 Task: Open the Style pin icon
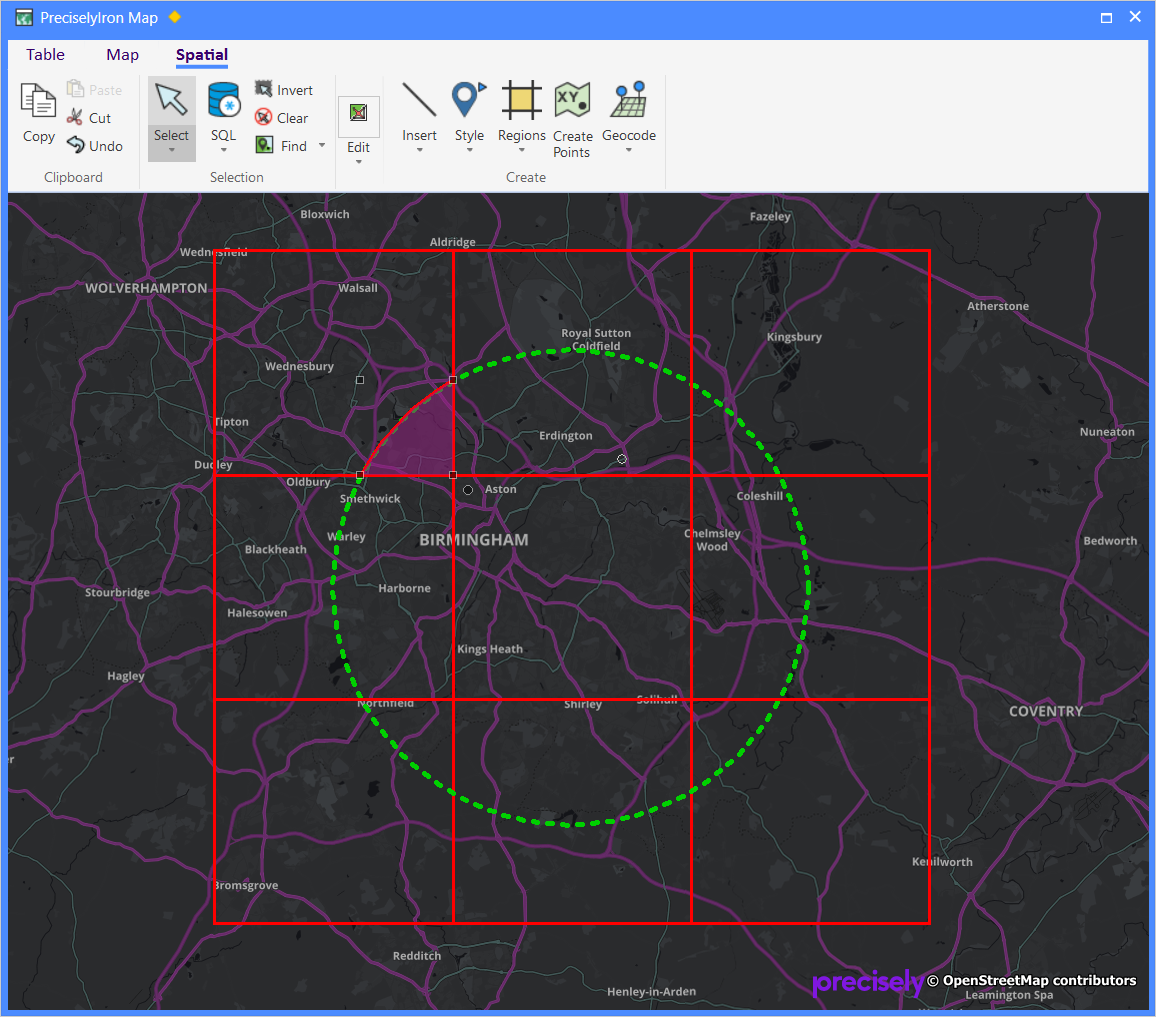point(469,100)
